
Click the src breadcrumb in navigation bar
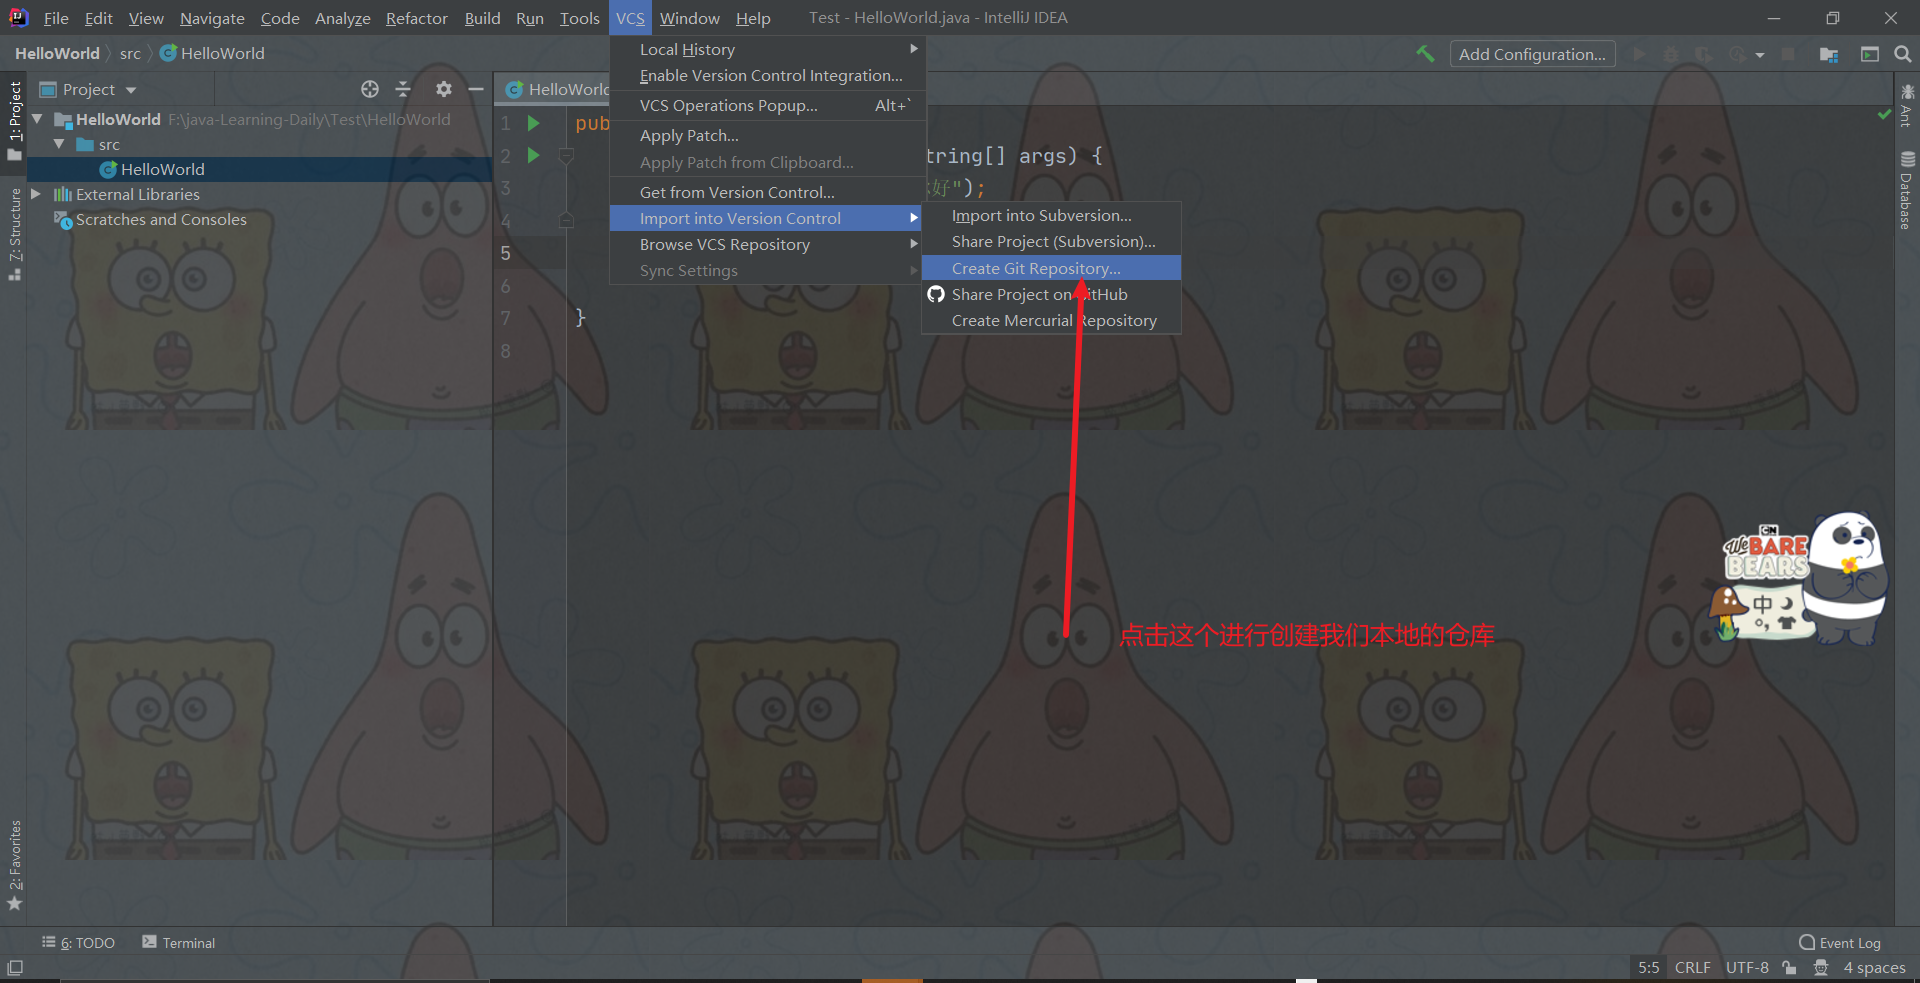130,53
